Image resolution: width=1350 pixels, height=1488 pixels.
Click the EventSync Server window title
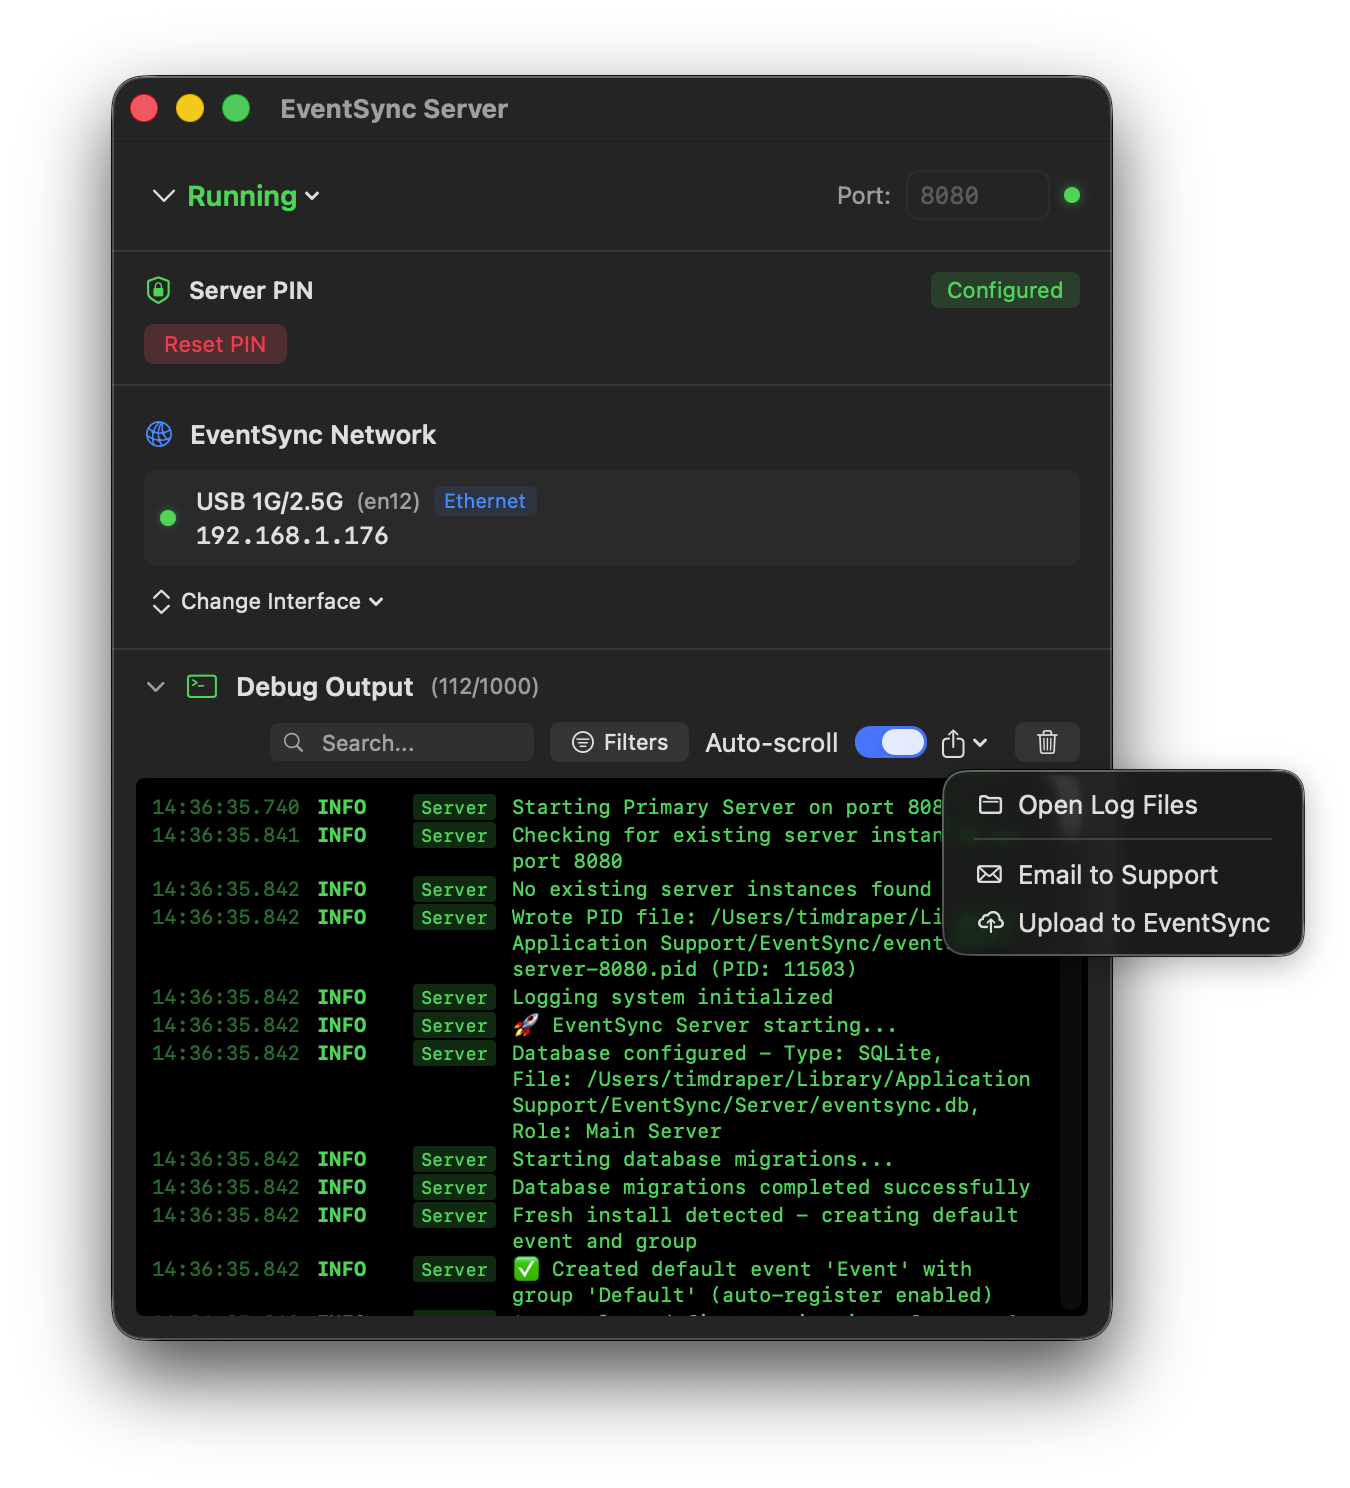coord(394,109)
